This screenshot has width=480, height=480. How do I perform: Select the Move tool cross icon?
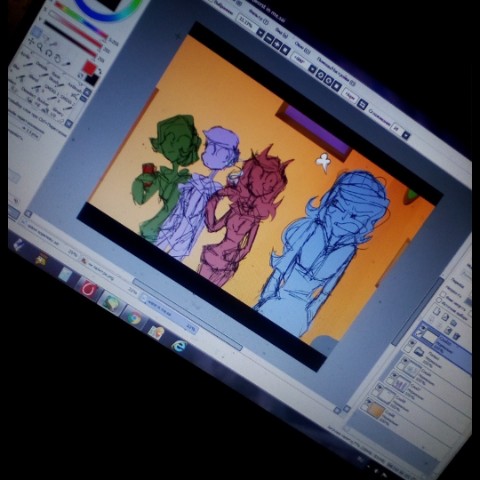[31, 42]
